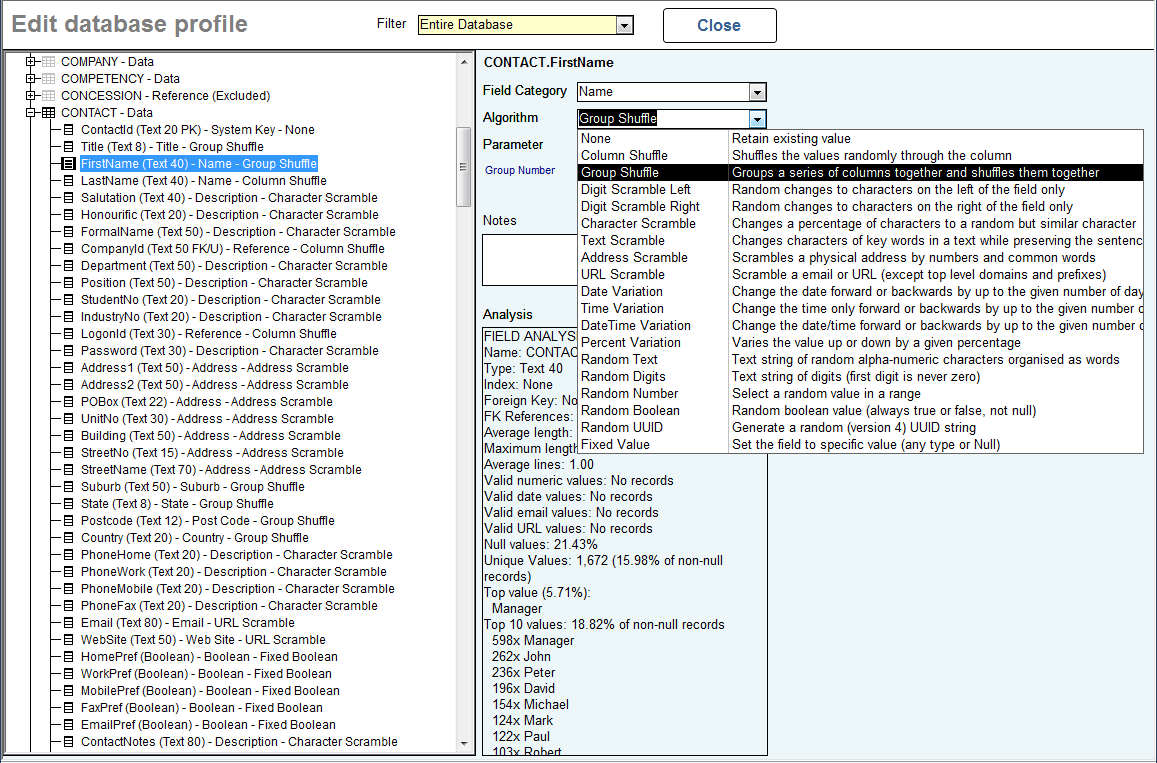The image size is (1157, 763).
Task: Click the Address1 field icon
Action: [x=69, y=367]
